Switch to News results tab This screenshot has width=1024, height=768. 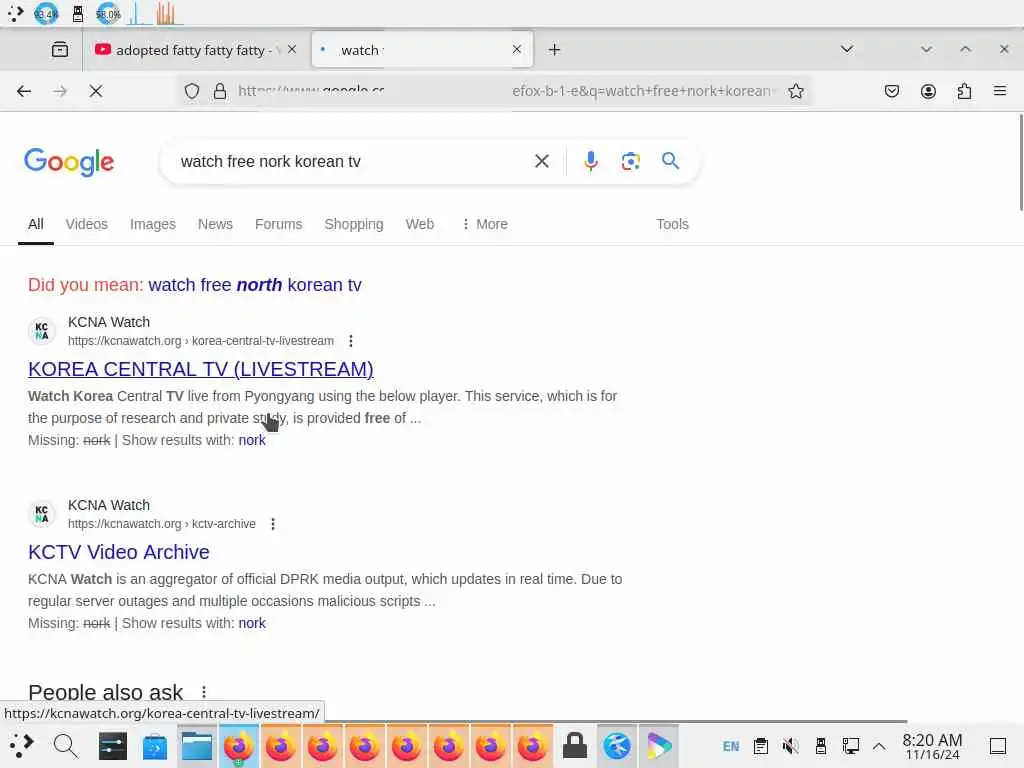point(215,224)
